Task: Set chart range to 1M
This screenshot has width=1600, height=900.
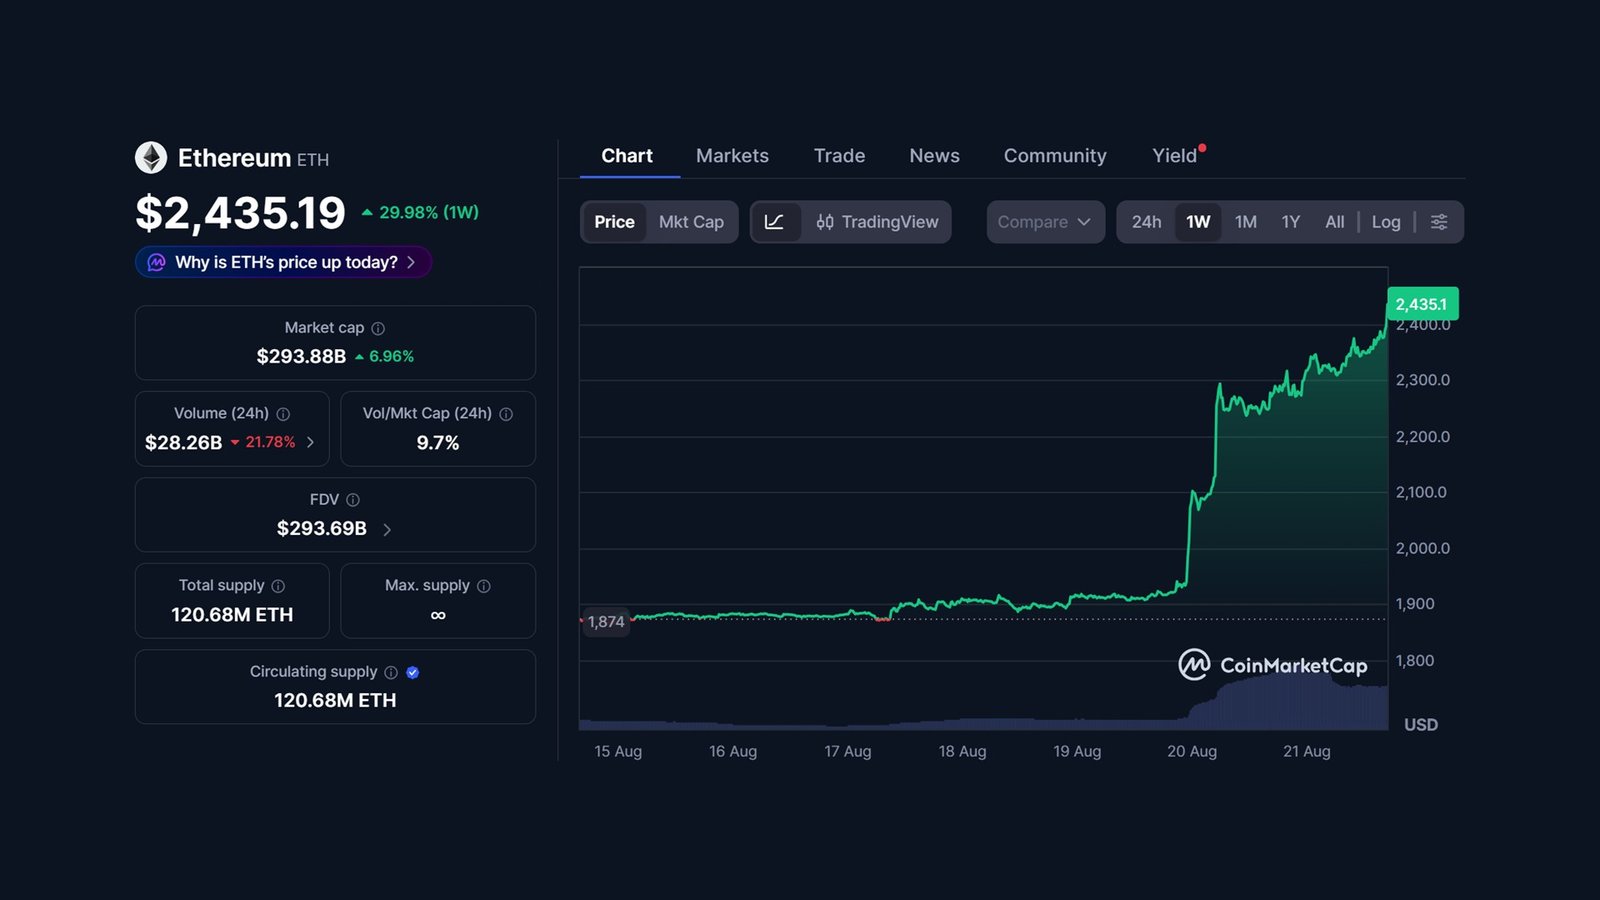Action: pos(1246,222)
